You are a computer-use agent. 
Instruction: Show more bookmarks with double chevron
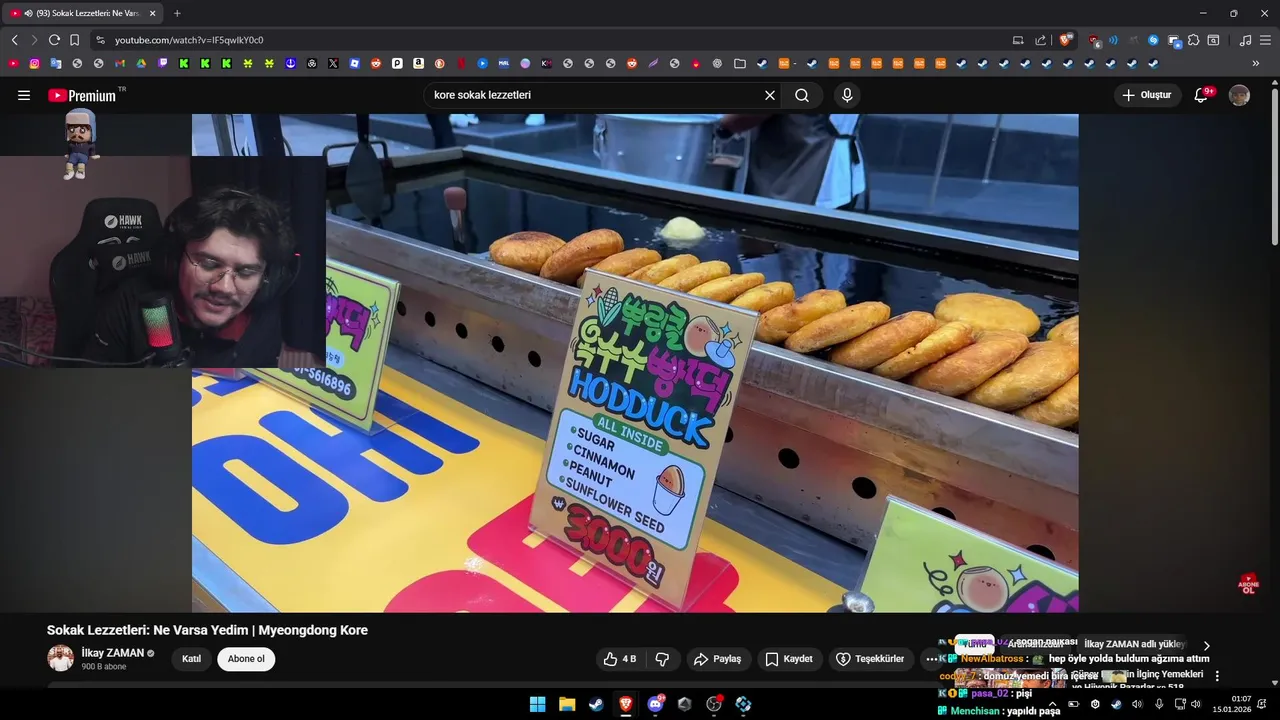pos(1256,63)
